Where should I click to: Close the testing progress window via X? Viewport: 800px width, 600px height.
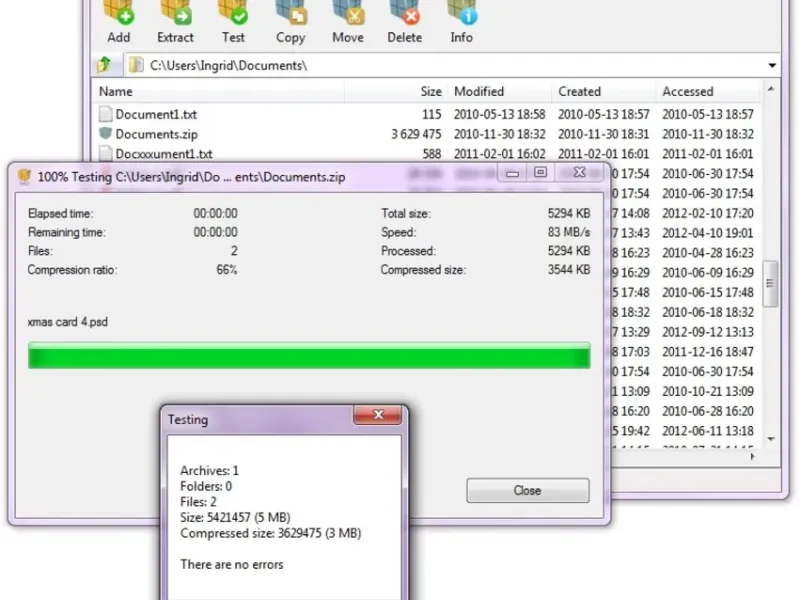point(580,172)
